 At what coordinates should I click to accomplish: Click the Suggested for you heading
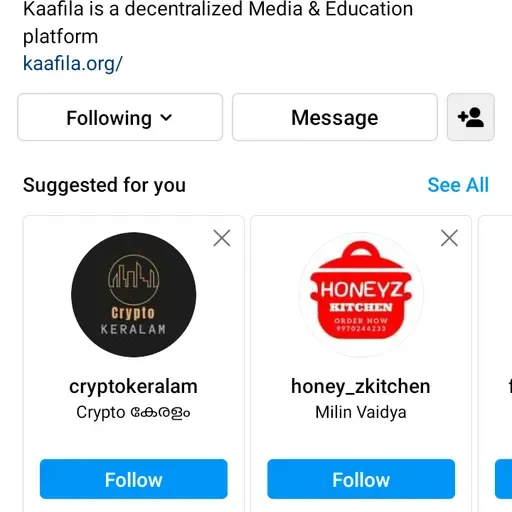point(104,185)
